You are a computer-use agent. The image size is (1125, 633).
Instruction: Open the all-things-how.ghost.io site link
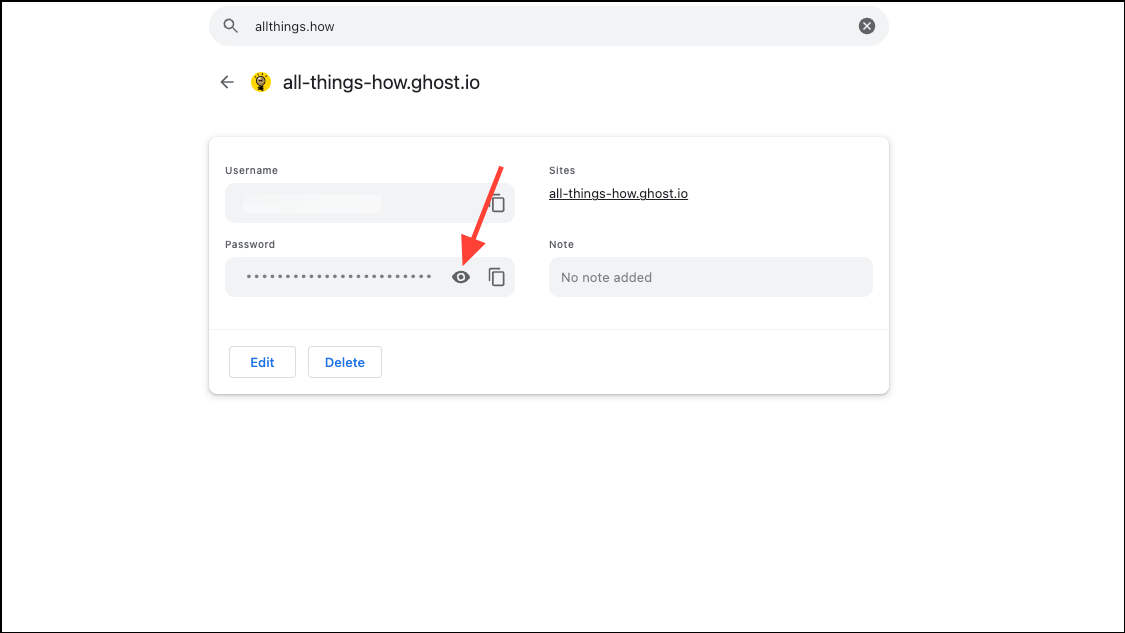(x=618, y=194)
